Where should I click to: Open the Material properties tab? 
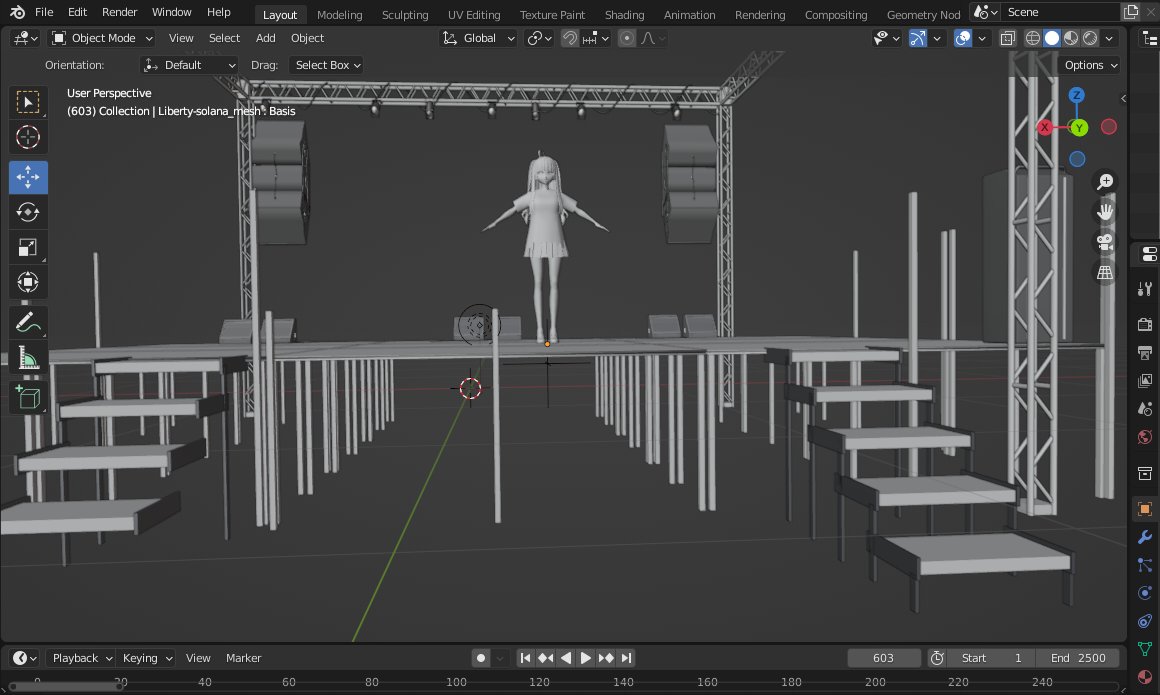click(1144, 676)
